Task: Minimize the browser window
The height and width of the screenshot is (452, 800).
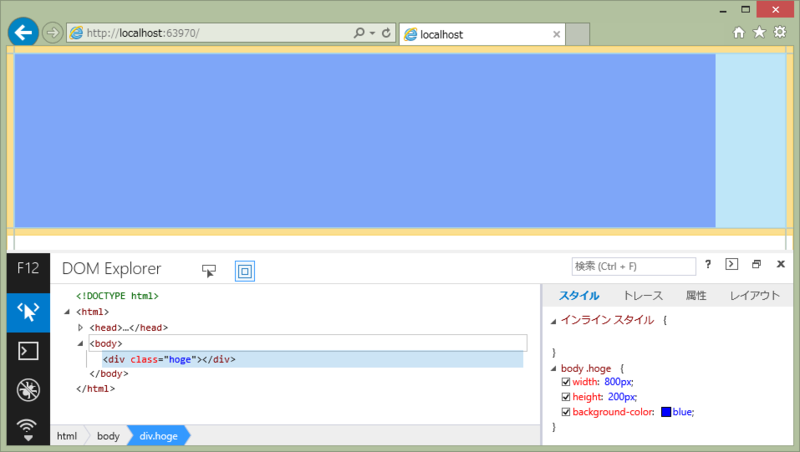Action: 723,10
